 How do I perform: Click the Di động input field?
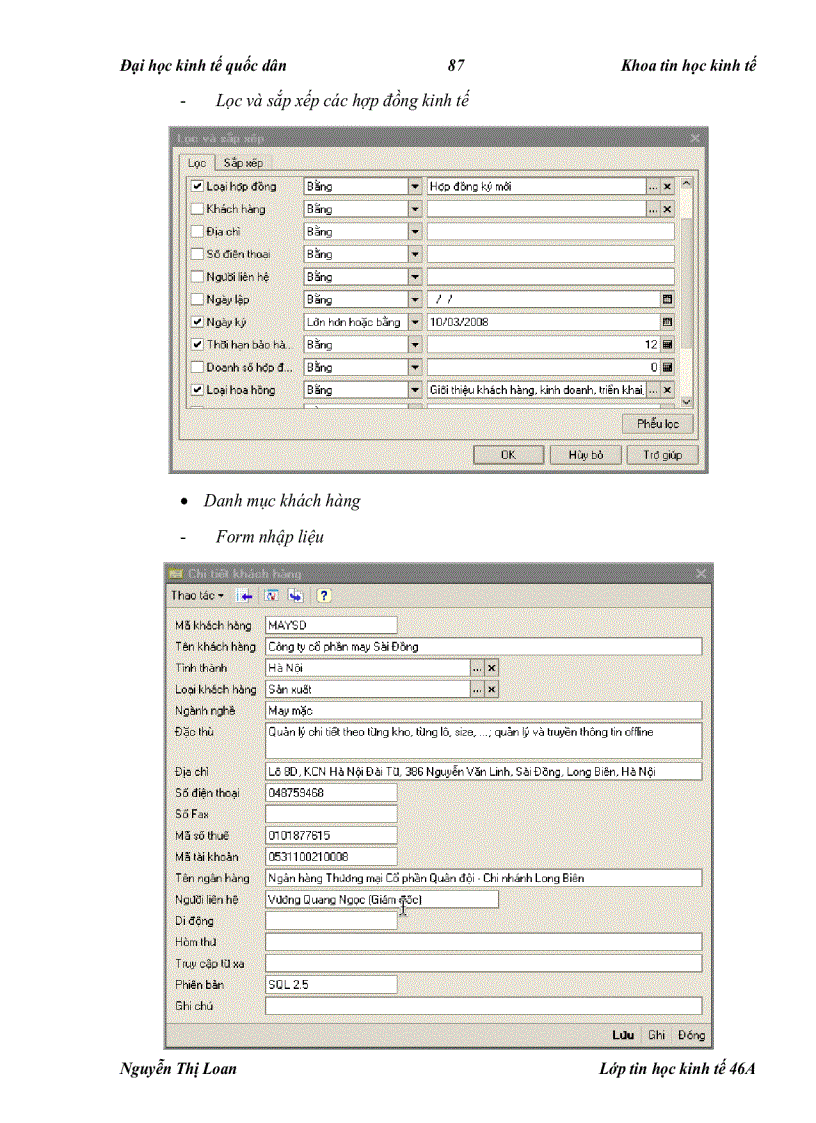pos(331,921)
